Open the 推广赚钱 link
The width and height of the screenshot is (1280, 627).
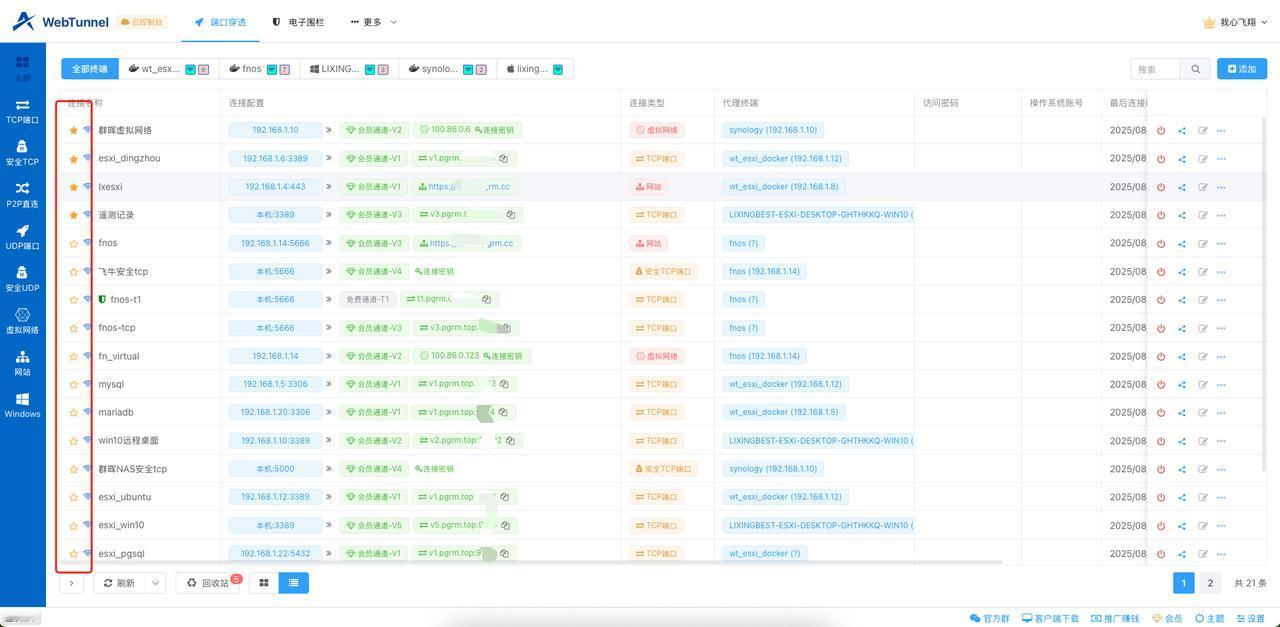tap(1115, 619)
